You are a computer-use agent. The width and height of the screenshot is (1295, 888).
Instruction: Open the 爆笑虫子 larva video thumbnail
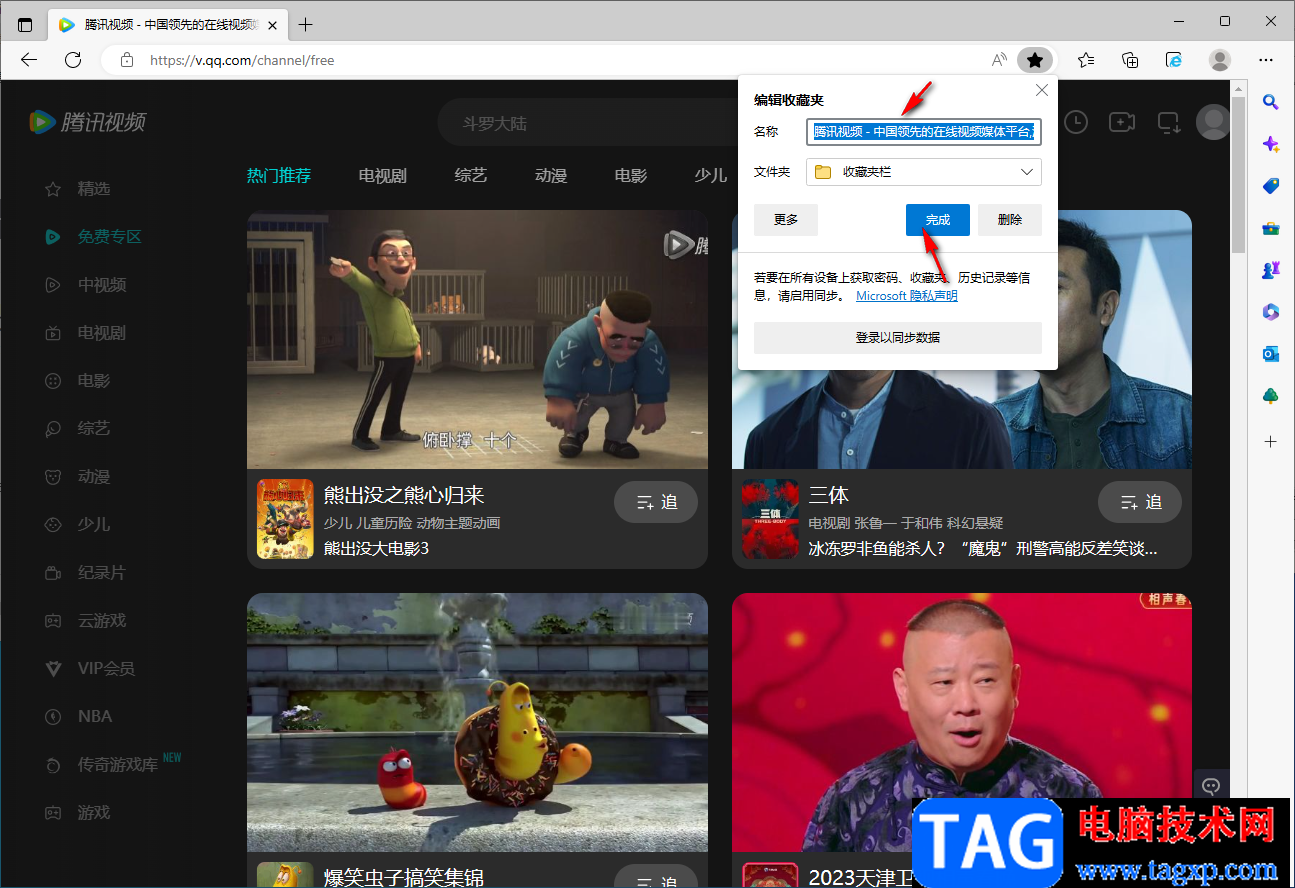[477, 722]
